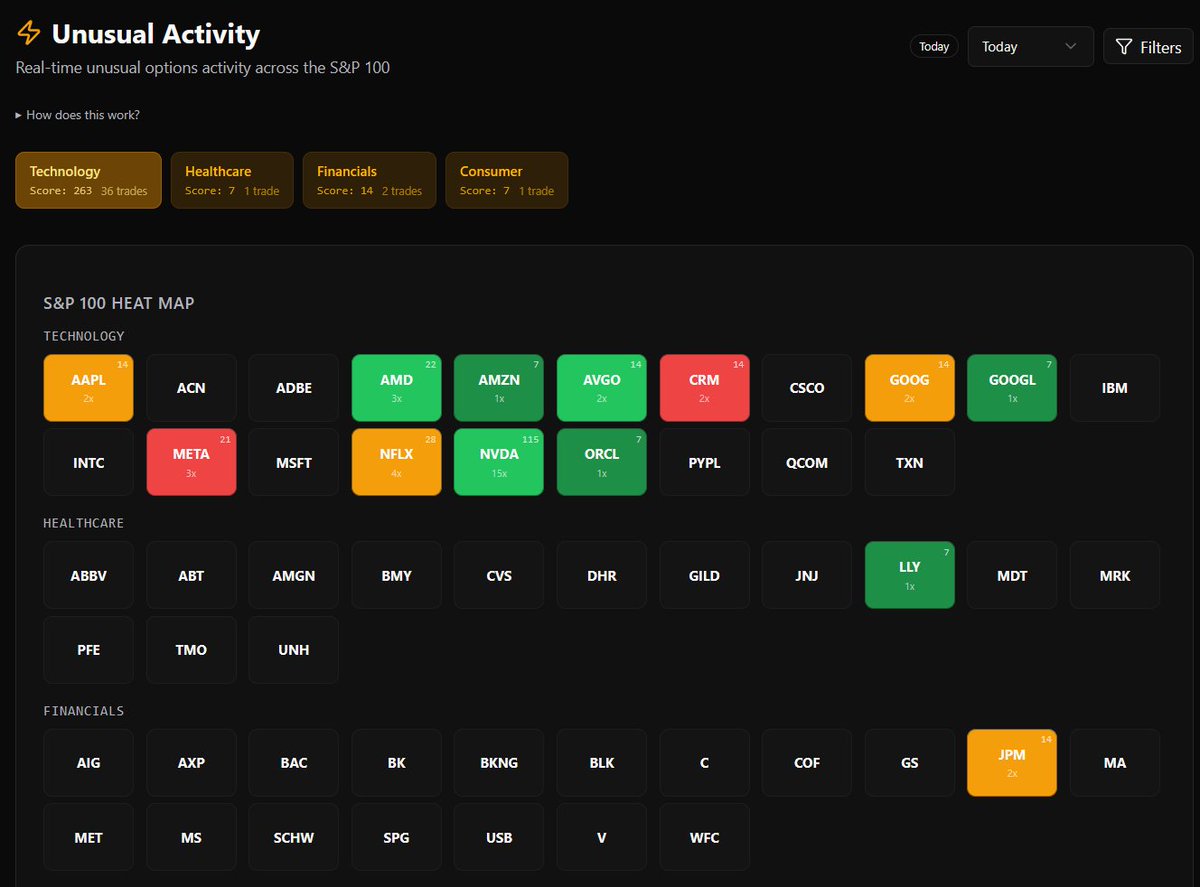Click the lightning bolt Unusual Activity icon
The image size is (1200, 887).
(x=29, y=34)
